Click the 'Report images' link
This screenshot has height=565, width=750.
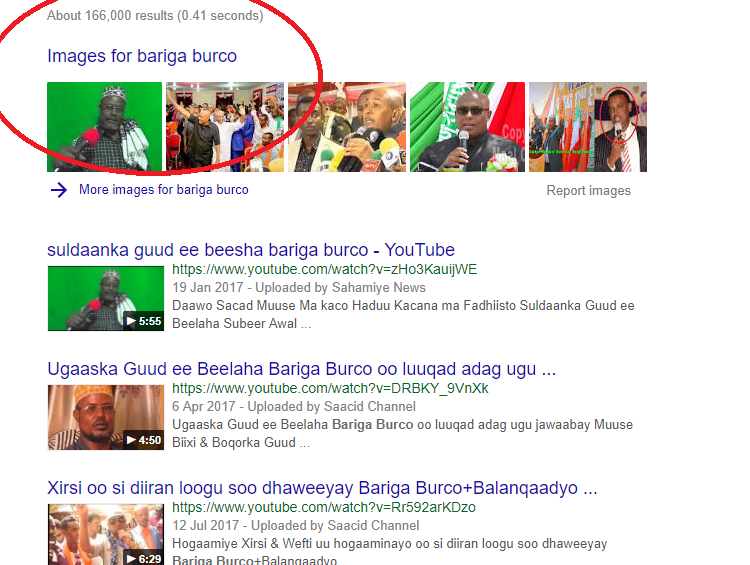(x=588, y=190)
